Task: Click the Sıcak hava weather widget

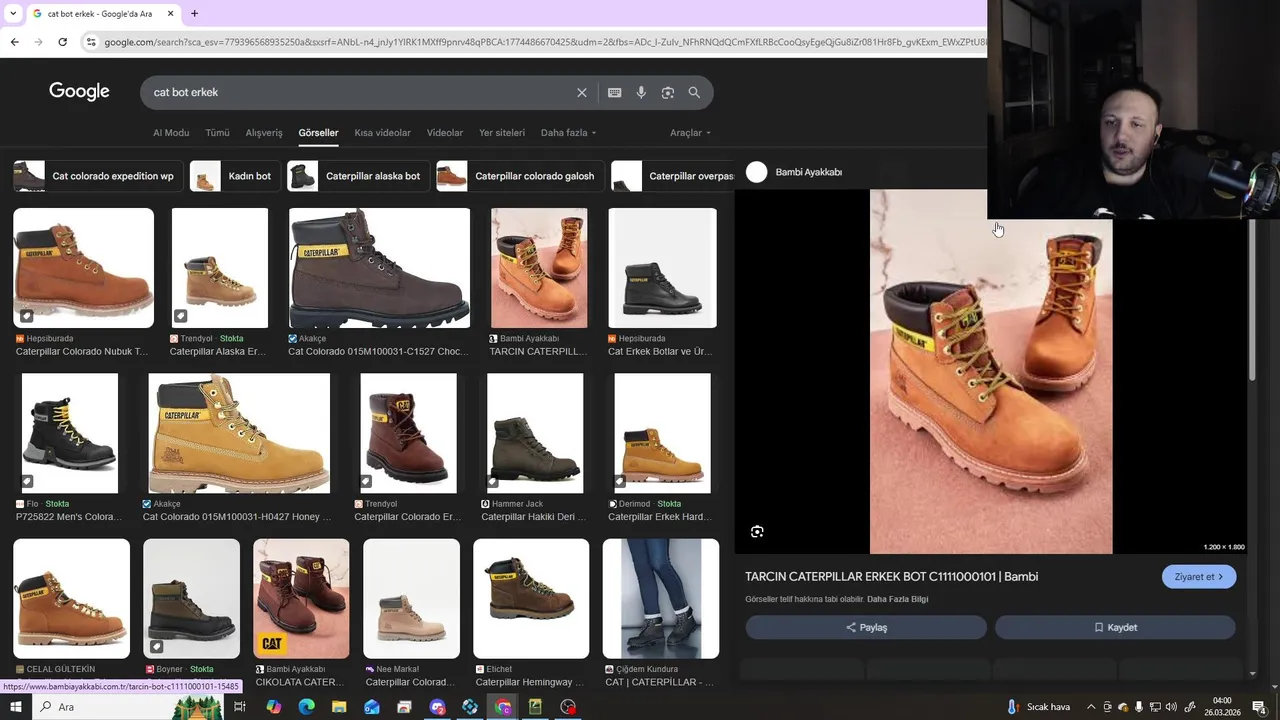Action: pyautogui.click(x=1038, y=707)
